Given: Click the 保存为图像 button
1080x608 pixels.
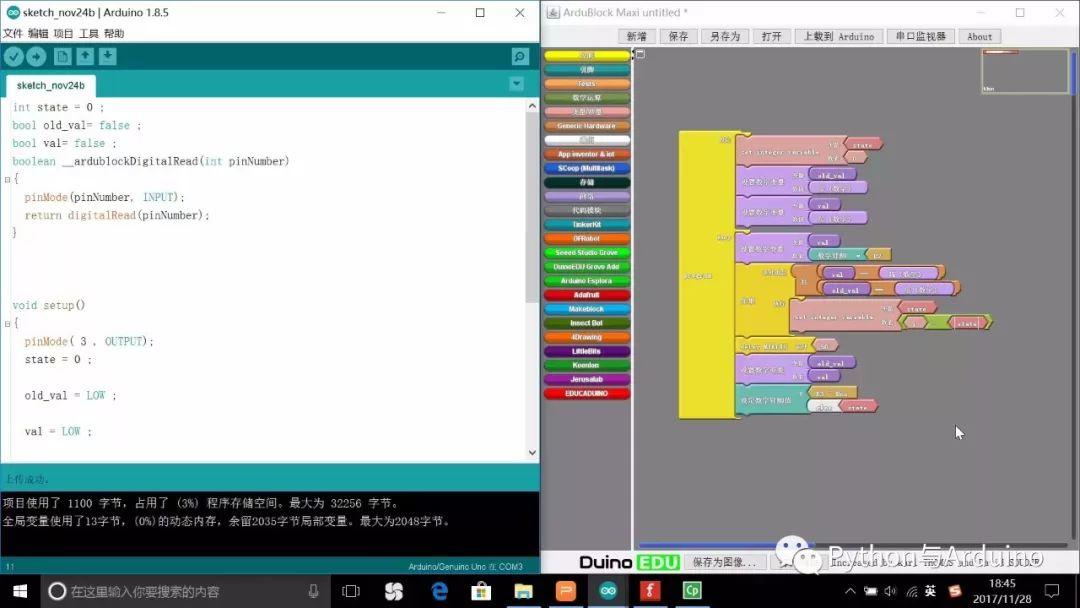Looking at the screenshot, I should click(x=724, y=562).
